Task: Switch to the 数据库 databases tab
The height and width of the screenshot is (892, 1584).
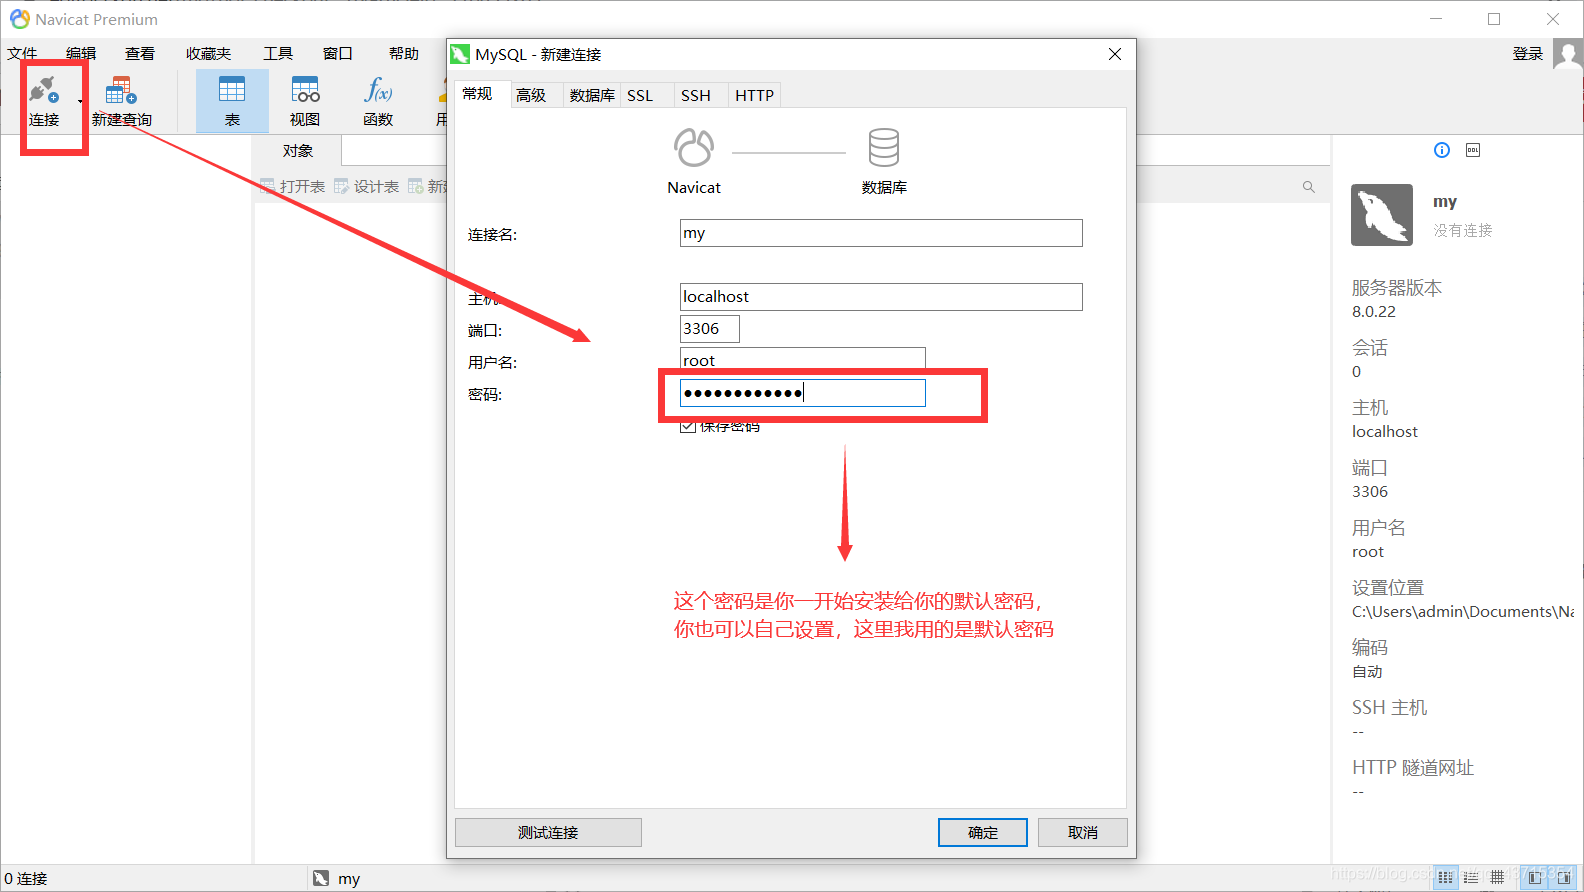Action: [x=592, y=95]
